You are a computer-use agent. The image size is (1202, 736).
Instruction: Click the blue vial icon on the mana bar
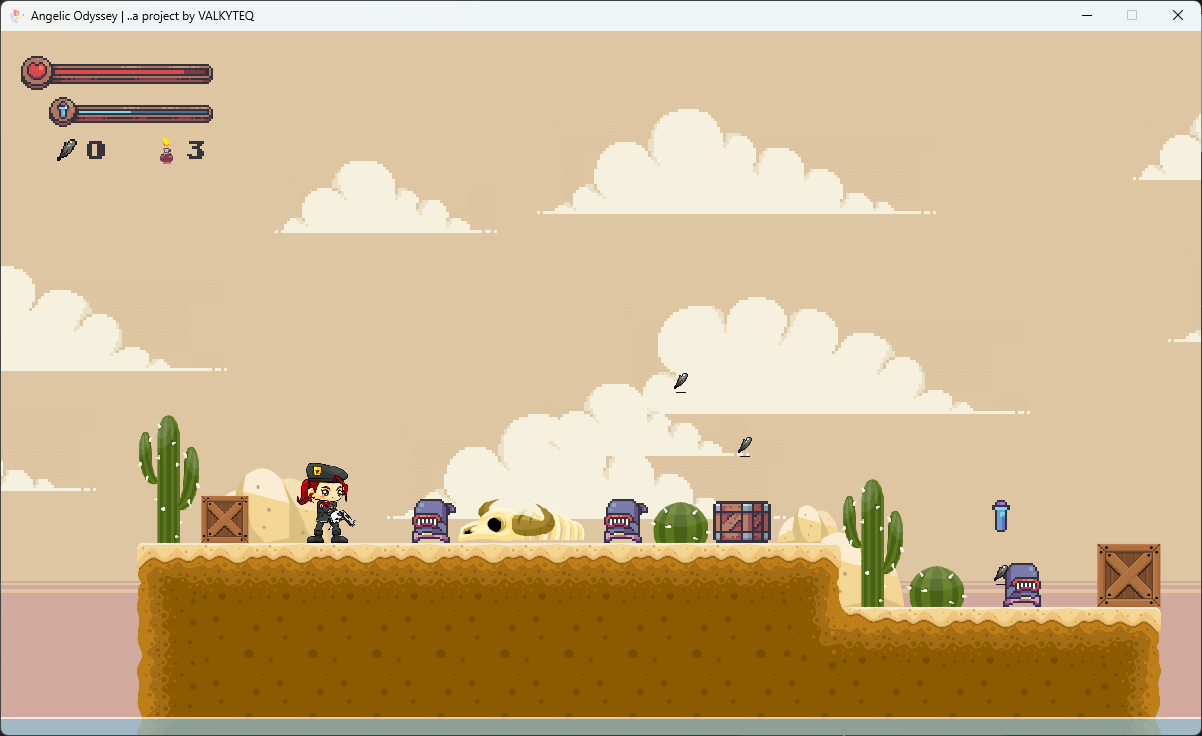63,111
